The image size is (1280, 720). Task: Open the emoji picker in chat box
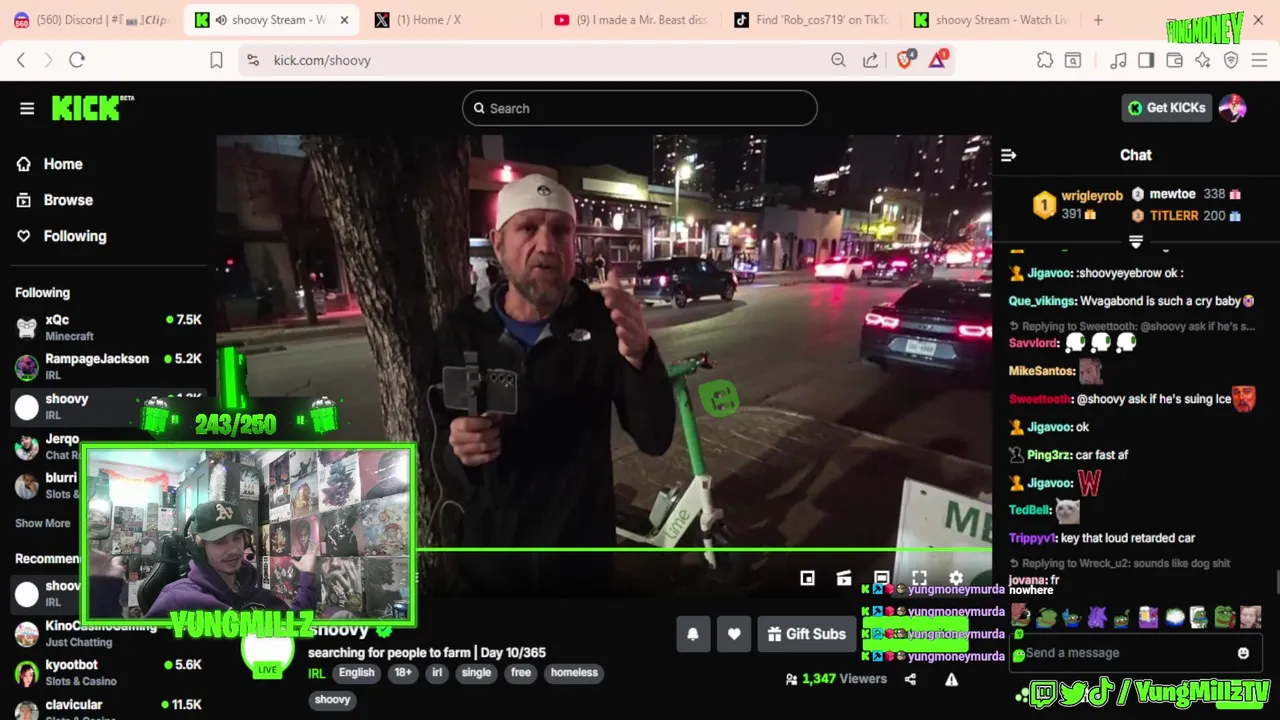[1243, 653]
